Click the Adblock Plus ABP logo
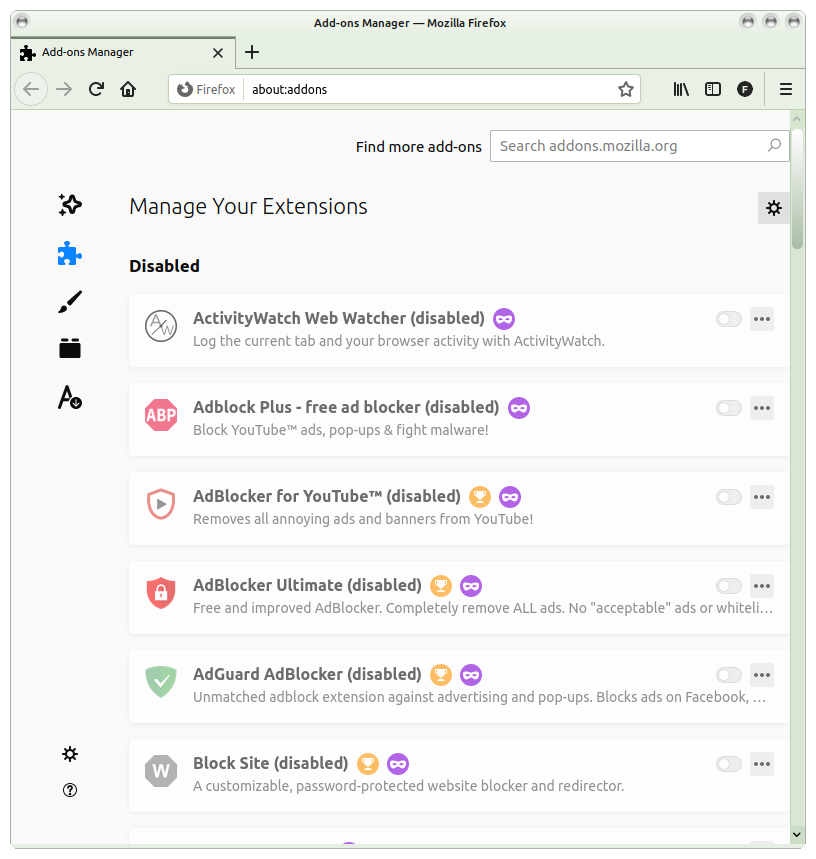The height and width of the screenshot is (859, 816). pyautogui.click(x=161, y=415)
